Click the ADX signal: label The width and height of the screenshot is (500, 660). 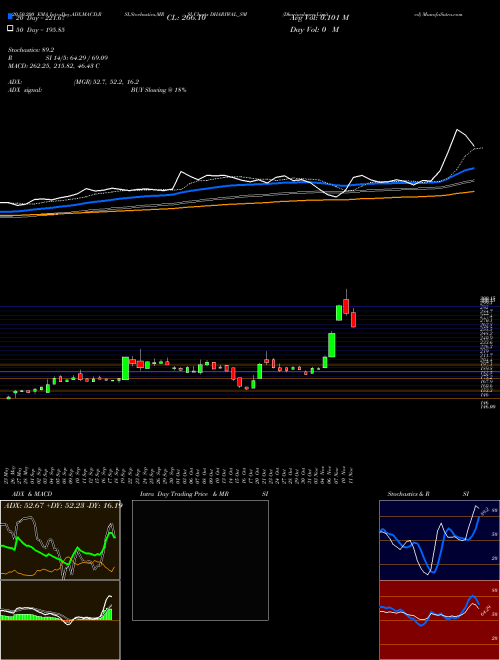(x=25, y=90)
